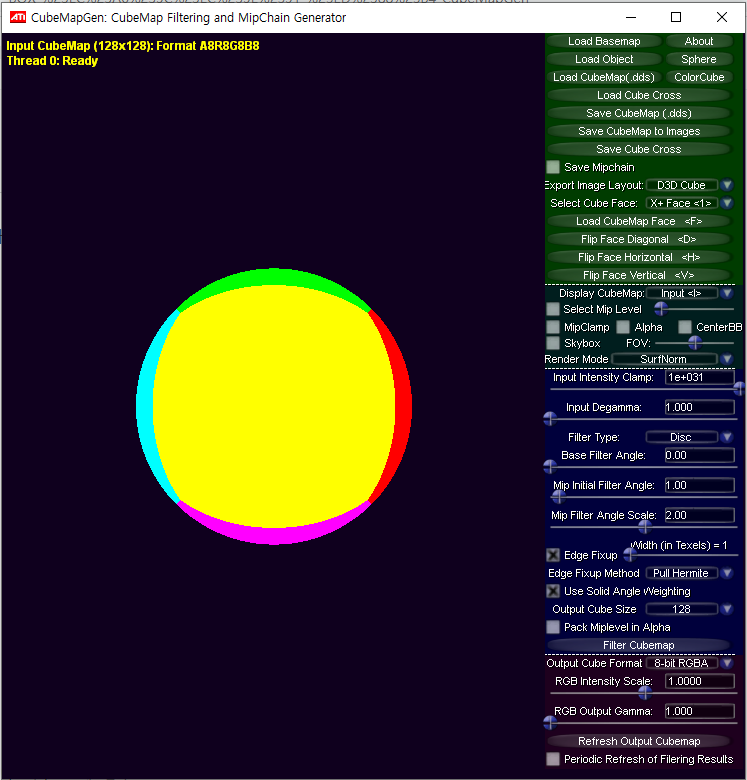The image size is (747, 780).
Task: Enable the Save Mipchain checkbox
Action: pyautogui.click(x=553, y=167)
